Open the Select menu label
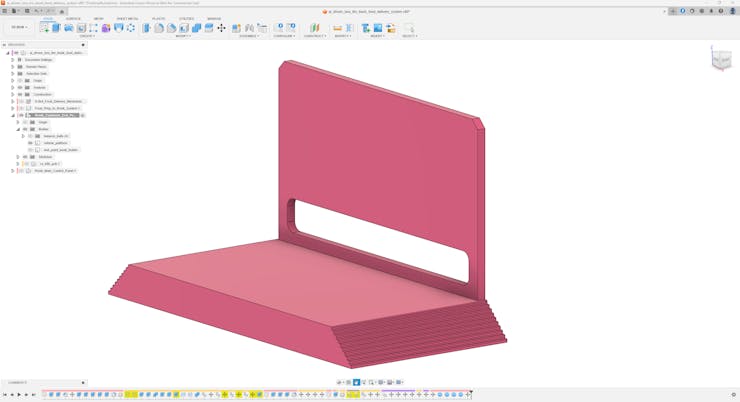Screen dimensions: 740x402 pyautogui.click(x=408, y=36)
